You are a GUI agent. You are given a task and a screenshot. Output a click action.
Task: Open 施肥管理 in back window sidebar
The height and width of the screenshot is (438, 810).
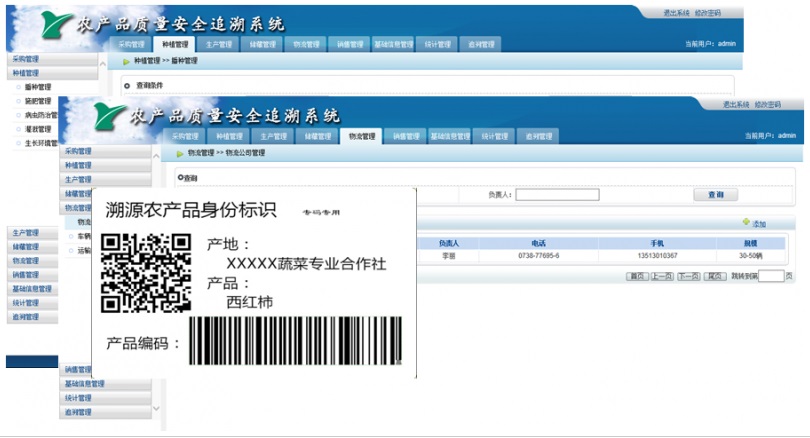coord(38,101)
